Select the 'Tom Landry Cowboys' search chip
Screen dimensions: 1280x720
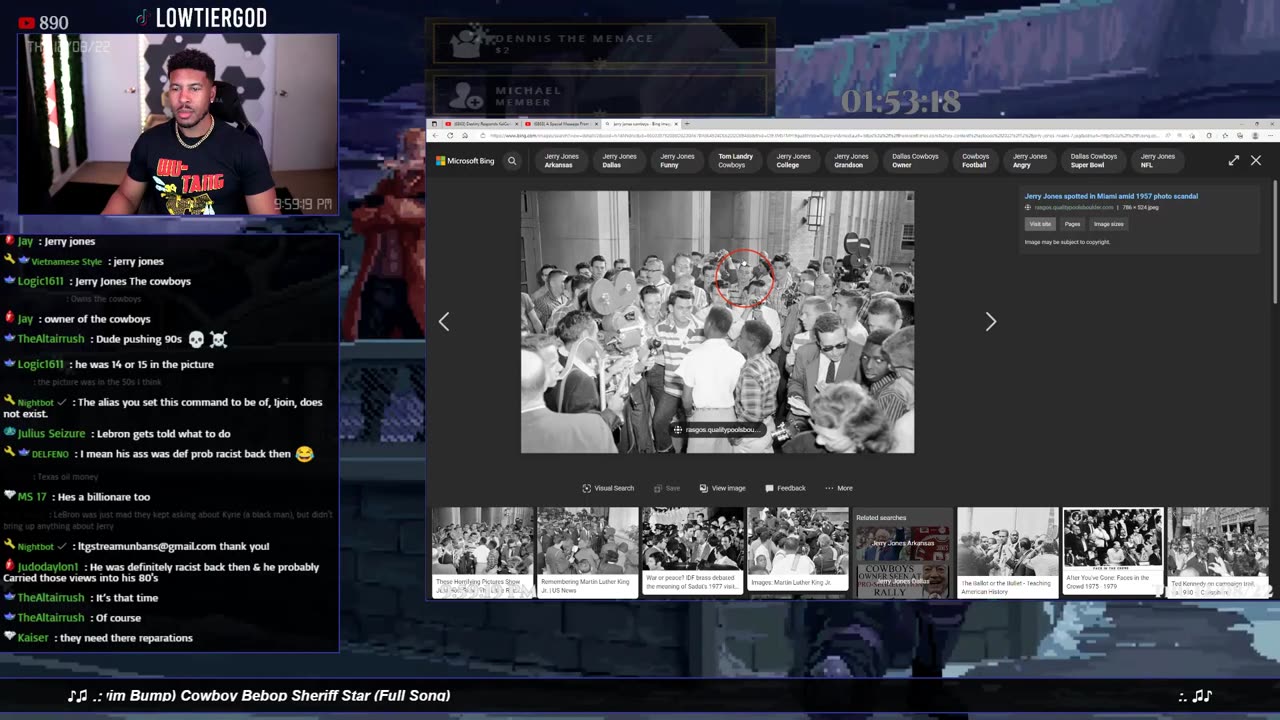[x=735, y=160]
